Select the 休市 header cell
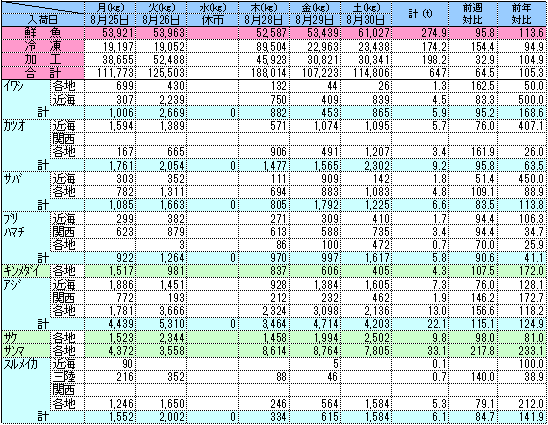 coord(213,20)
